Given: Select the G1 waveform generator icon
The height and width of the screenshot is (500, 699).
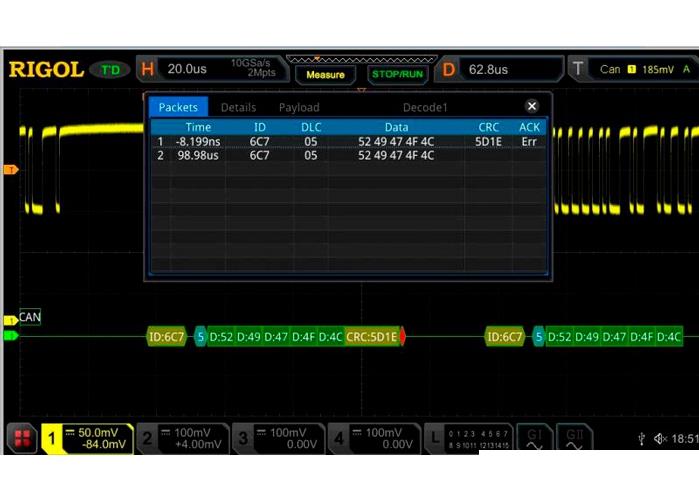Looking at the screenshot, I should click(x=535, y=438).
